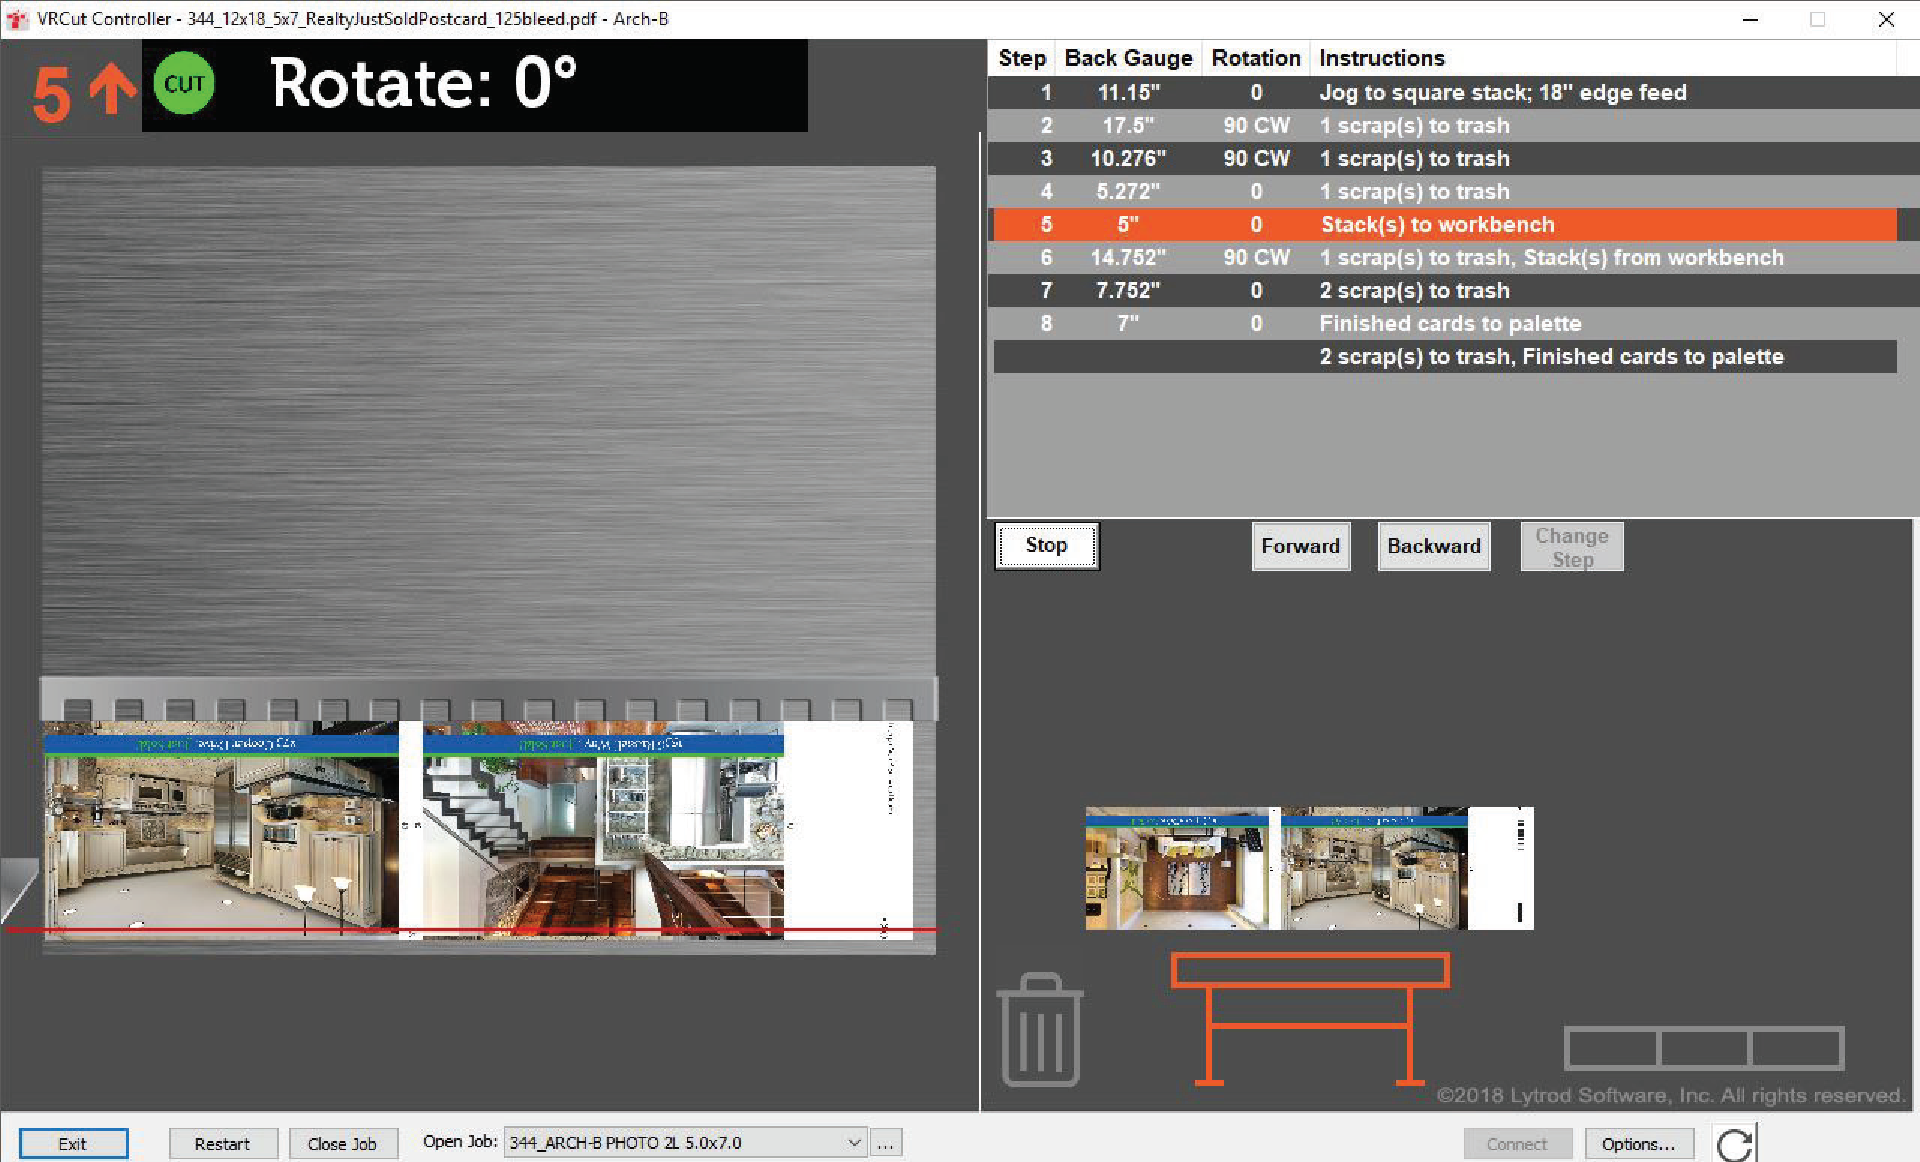Click the orange workbench icon
The image size is (1920, 1162).
click(x=1310, y=1019)
